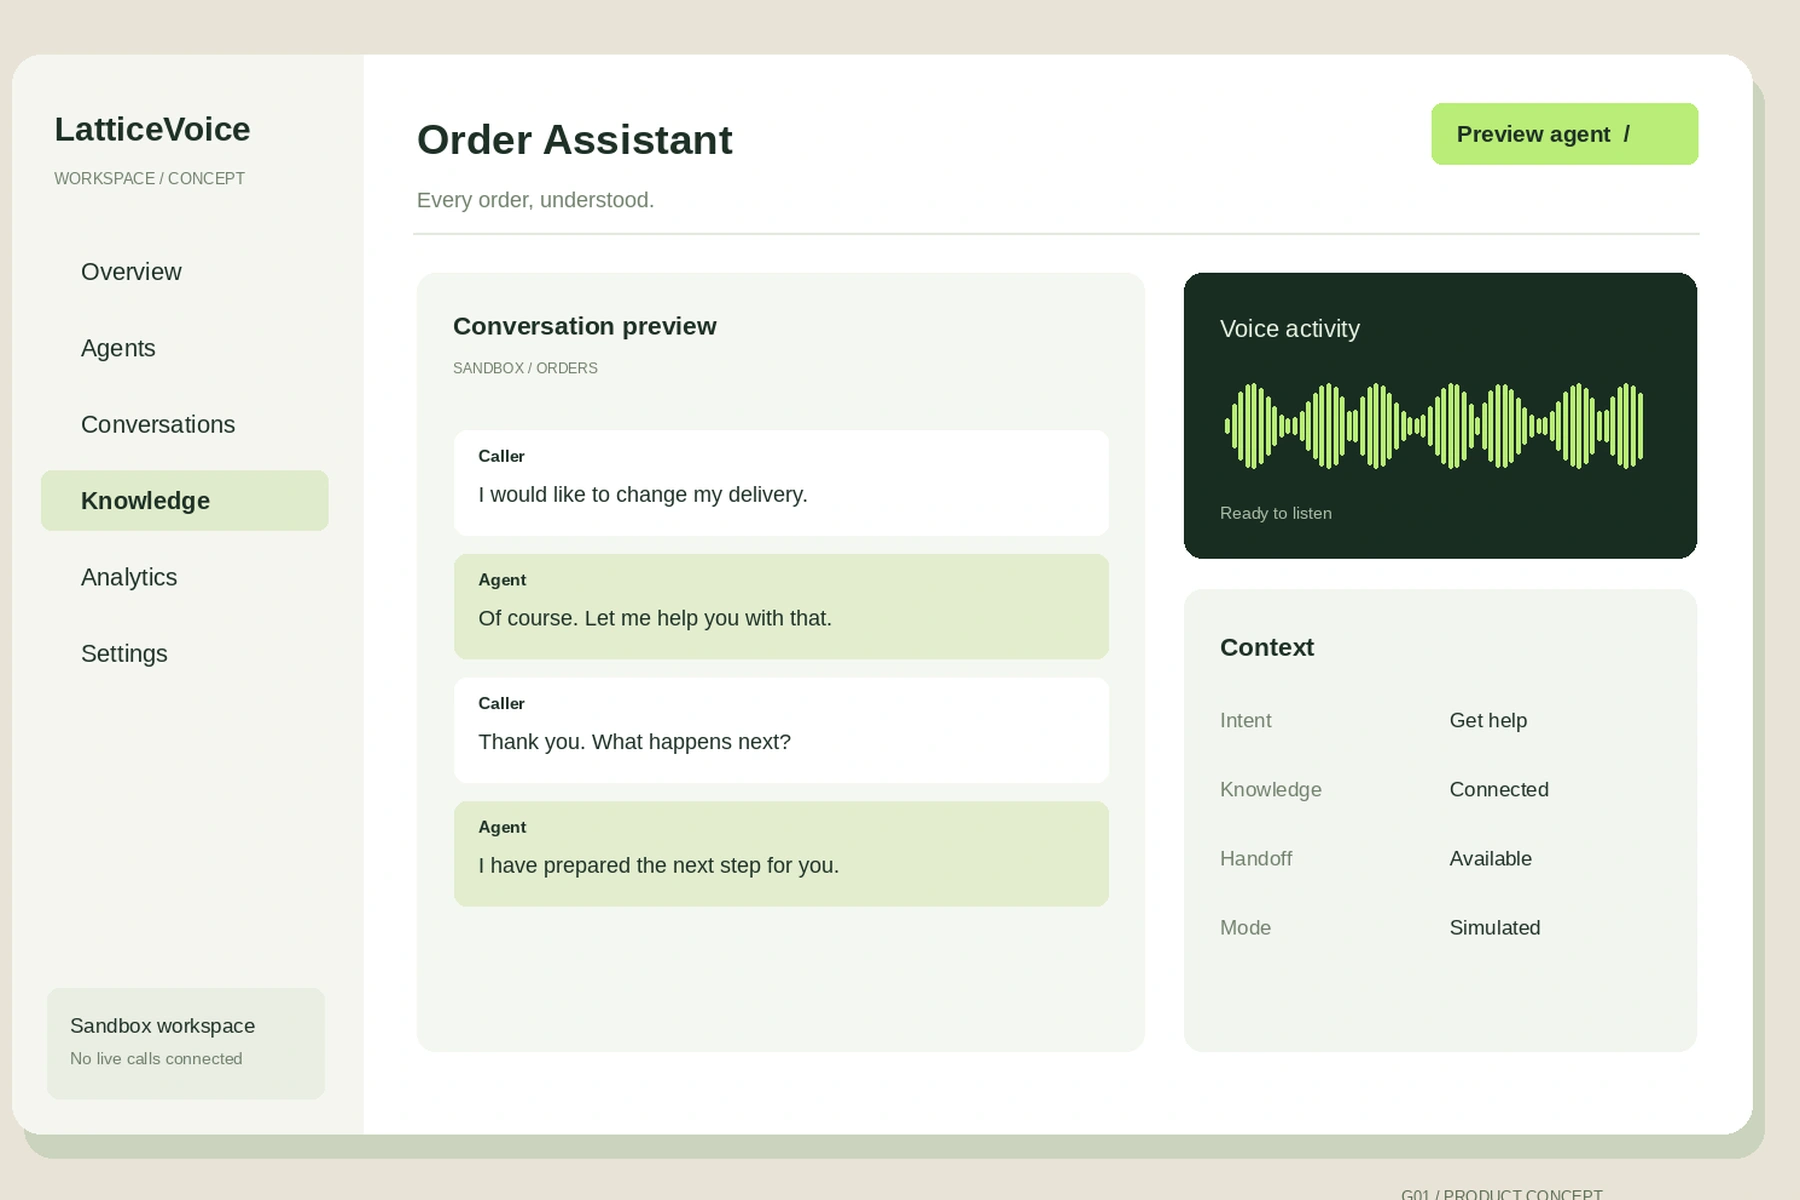This screenshot has height=1200, width=1800.
Task: Click the "Ready to listen" status
Action: (x=1276, y=513)
